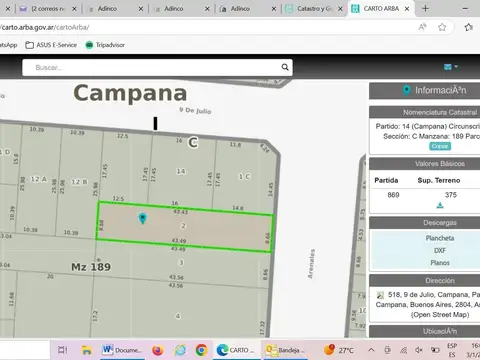480x360 pixels.
Task: Open the ASUS E-Service bookmark folder
Action: (x=51, y=45)
